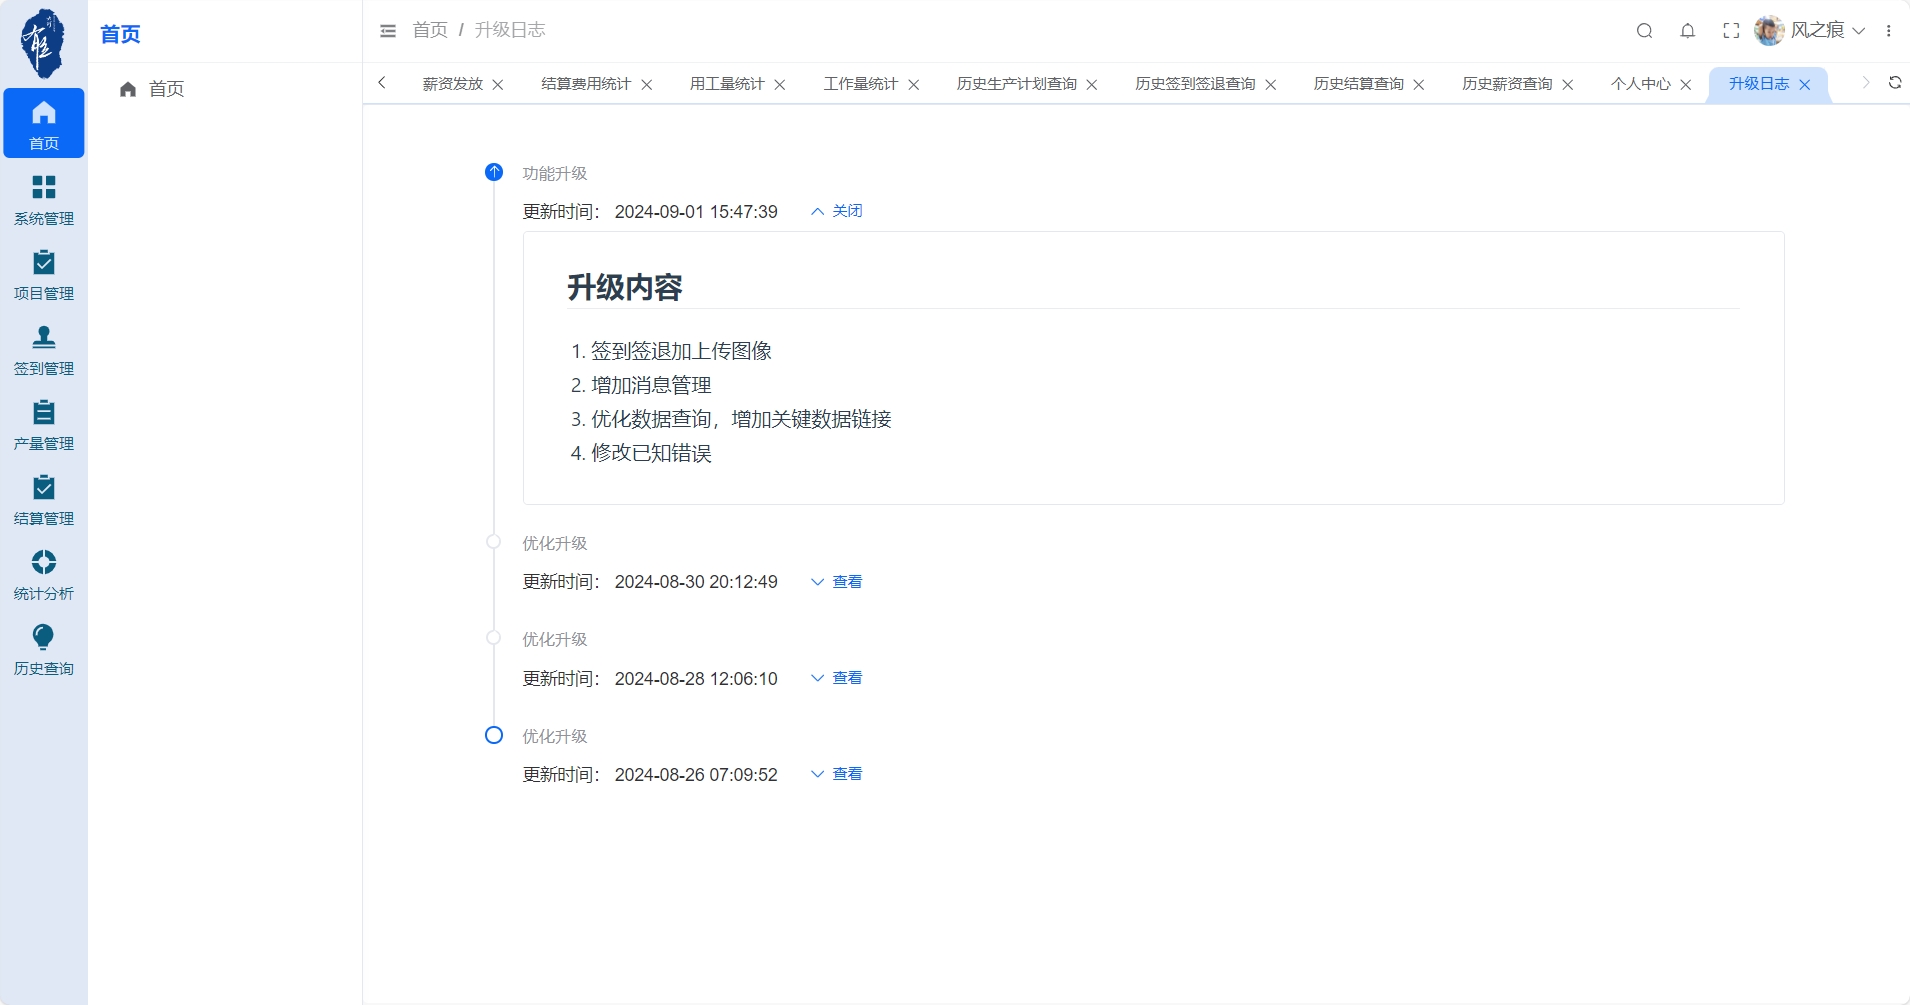
Task: Close the 工作量统计 tab
Action: (x=914, y=85)
